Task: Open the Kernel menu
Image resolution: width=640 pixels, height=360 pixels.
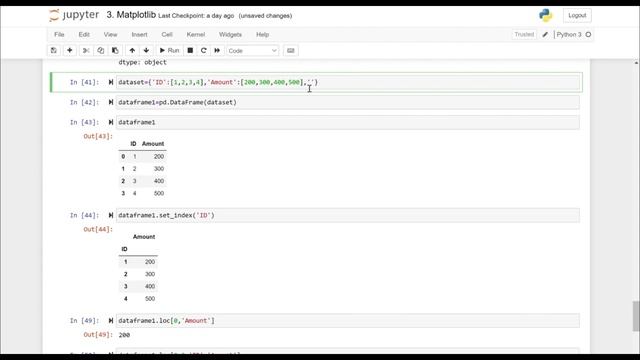Action: (196, 35)
